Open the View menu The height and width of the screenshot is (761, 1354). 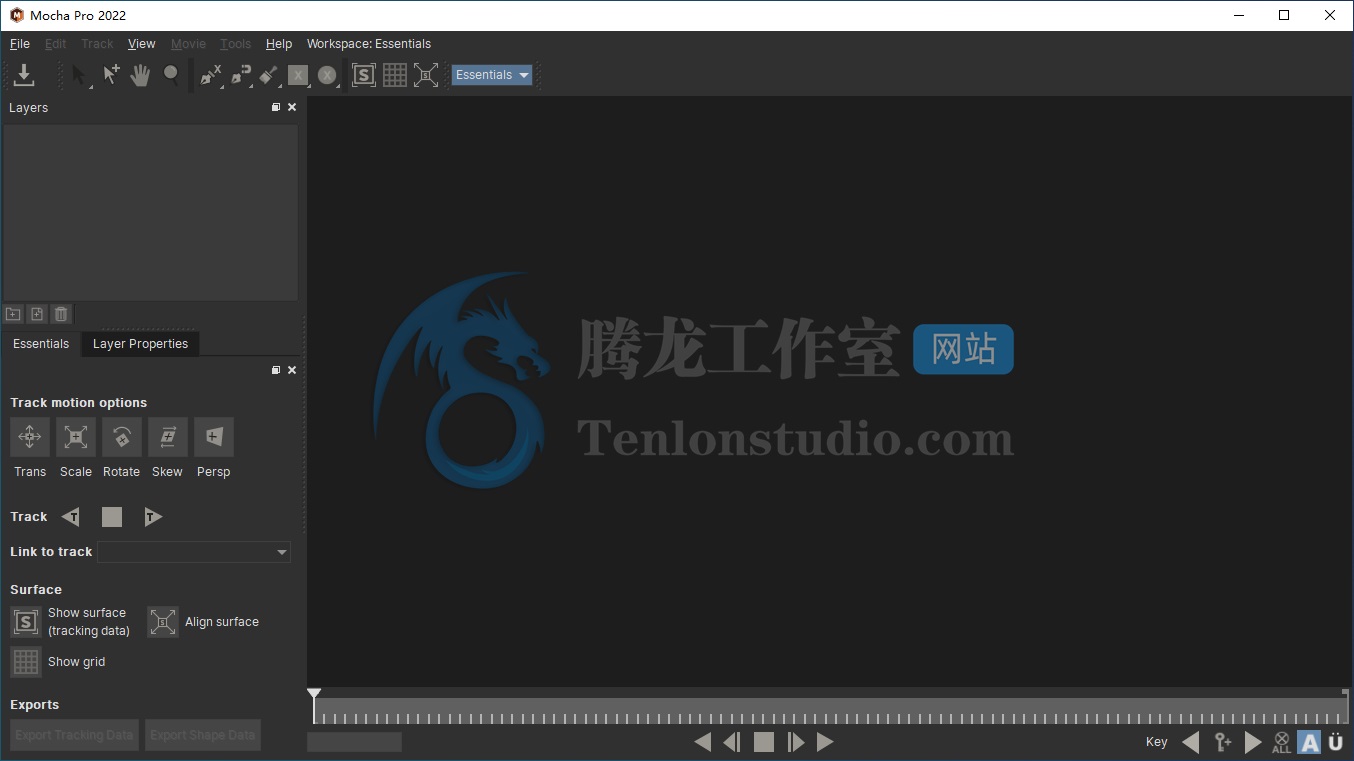coord(142,44)
